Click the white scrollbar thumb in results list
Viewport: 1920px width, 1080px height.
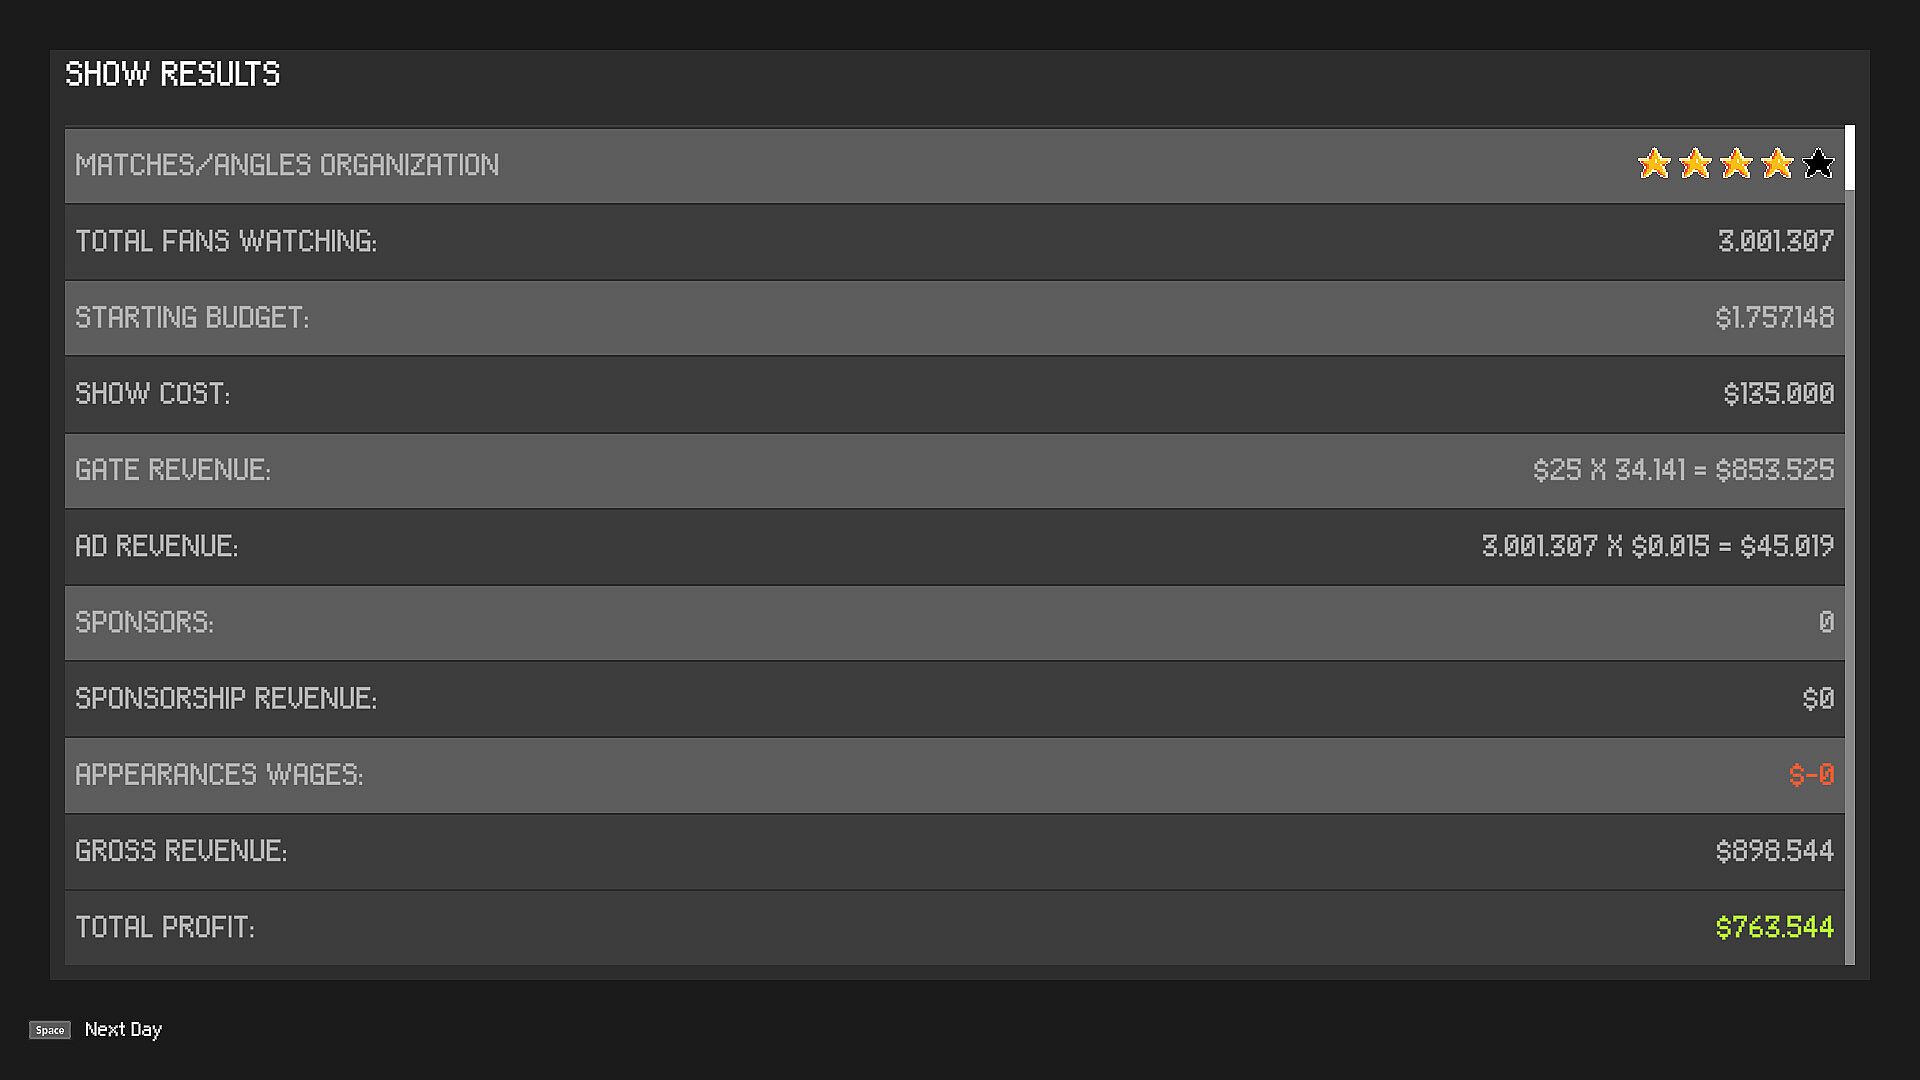[1850, 158]
